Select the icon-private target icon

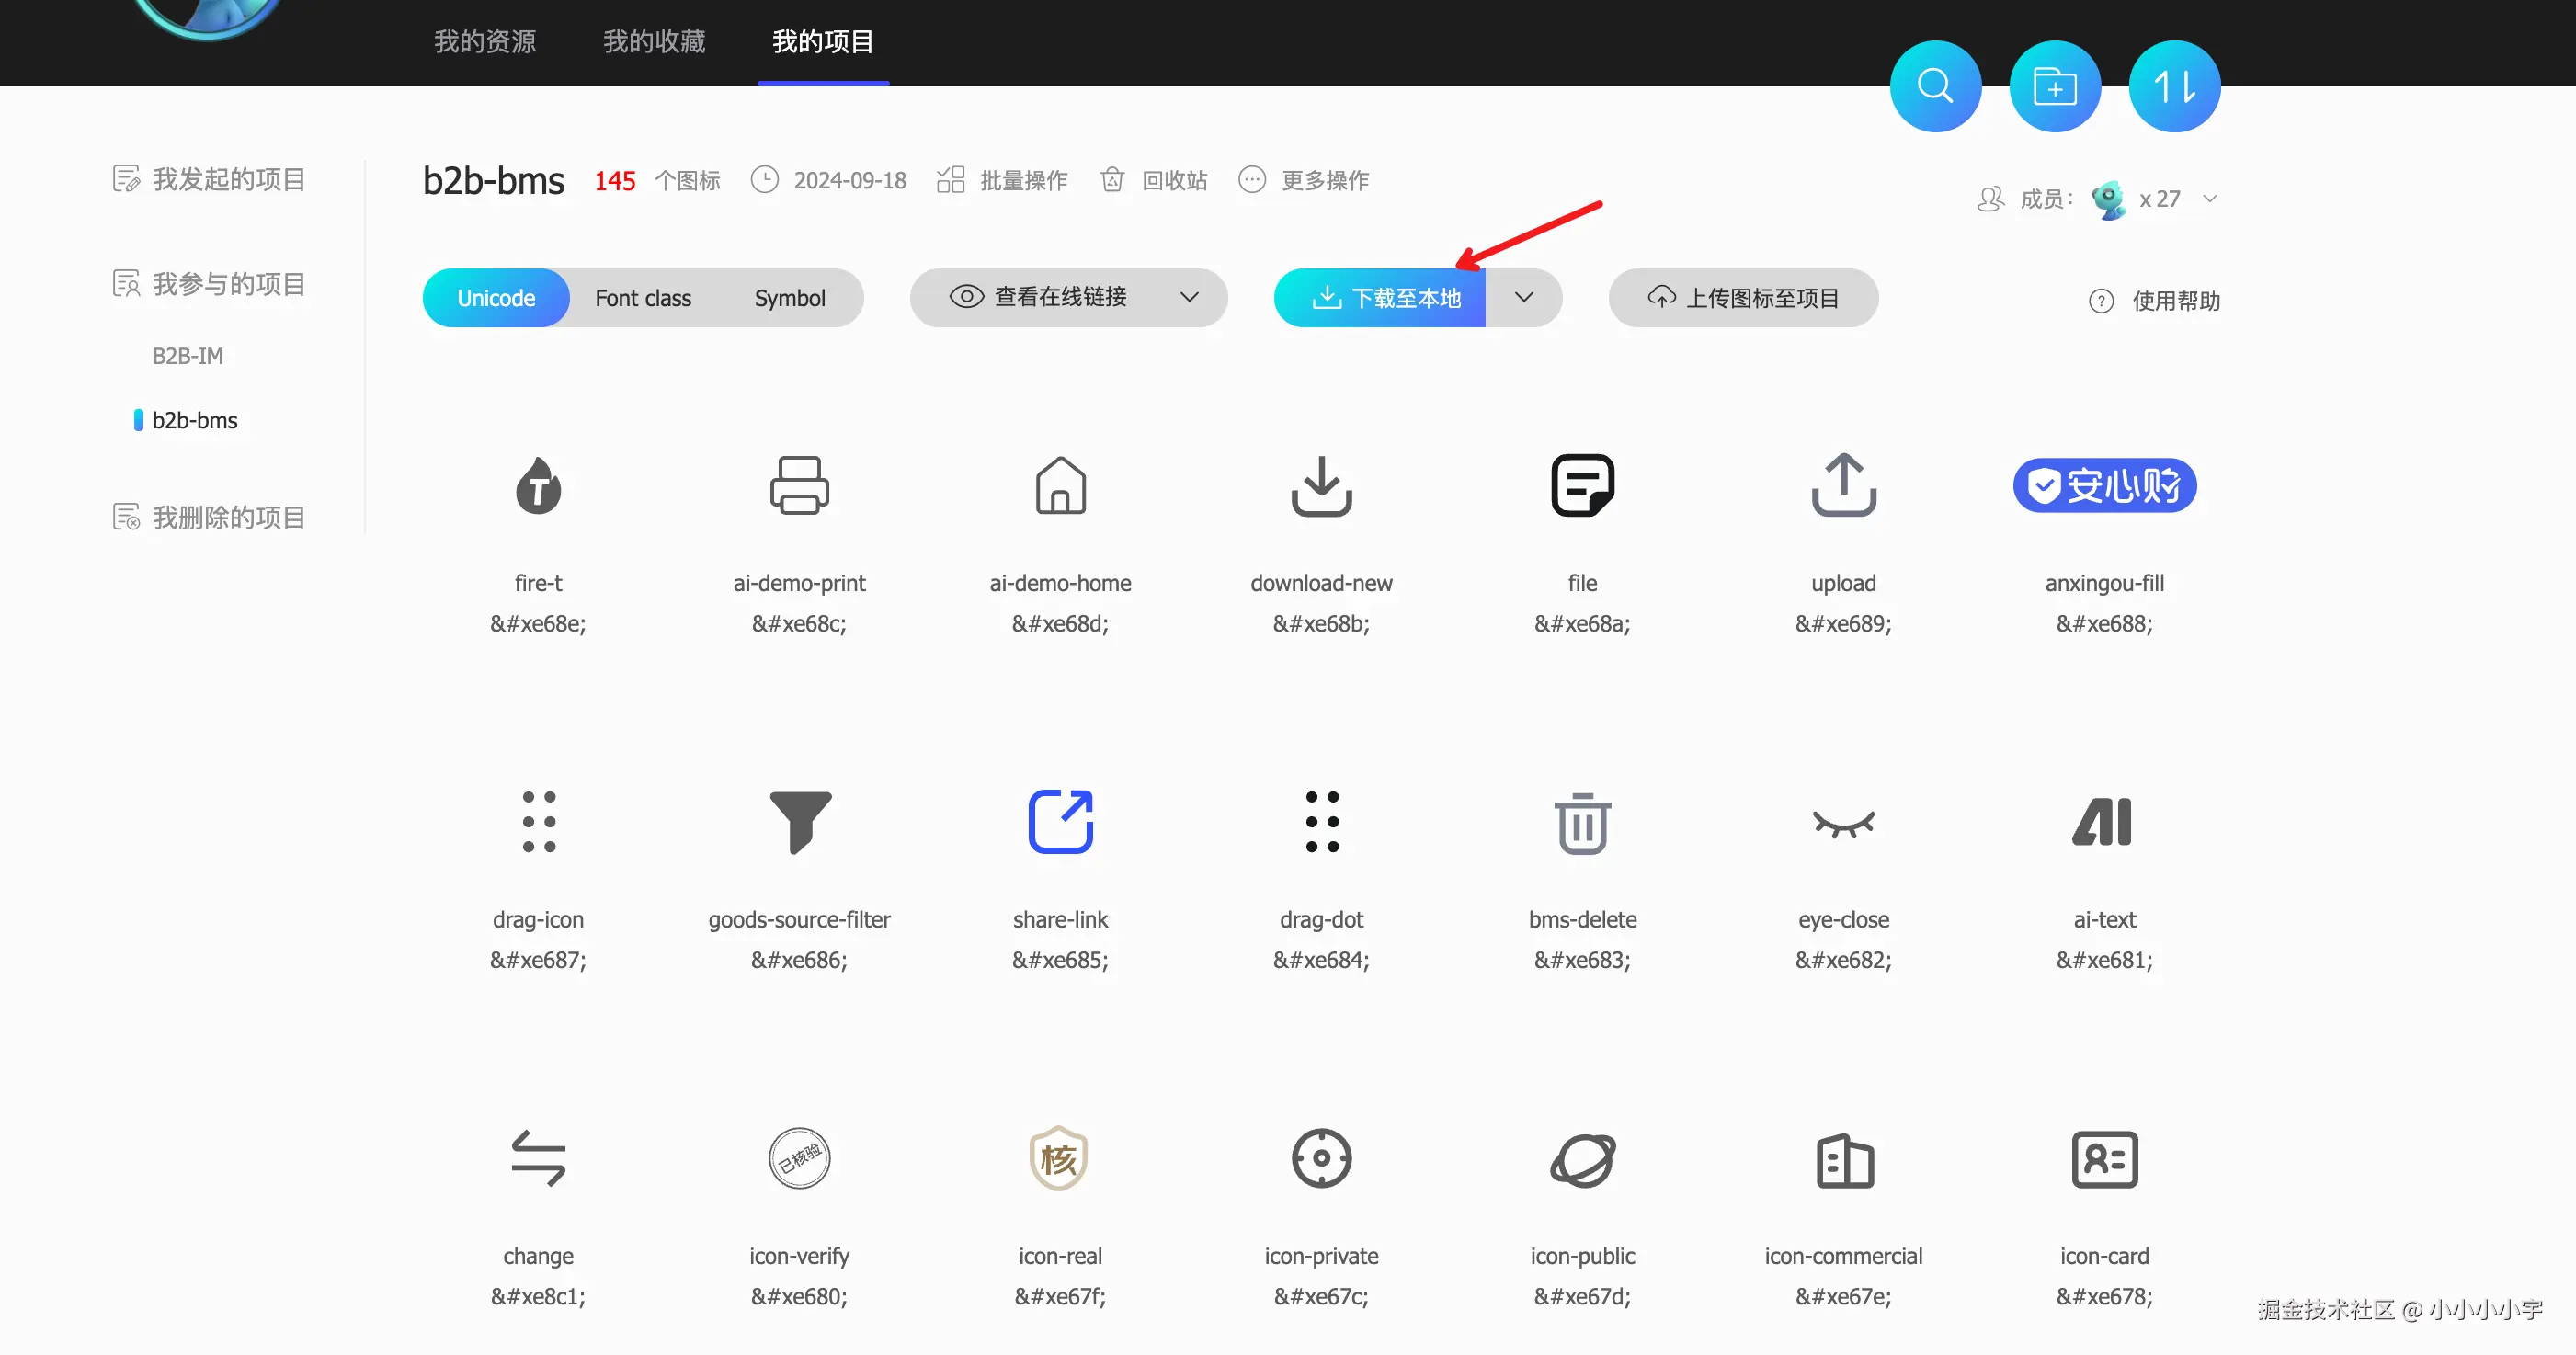tap(1321, 1159)
